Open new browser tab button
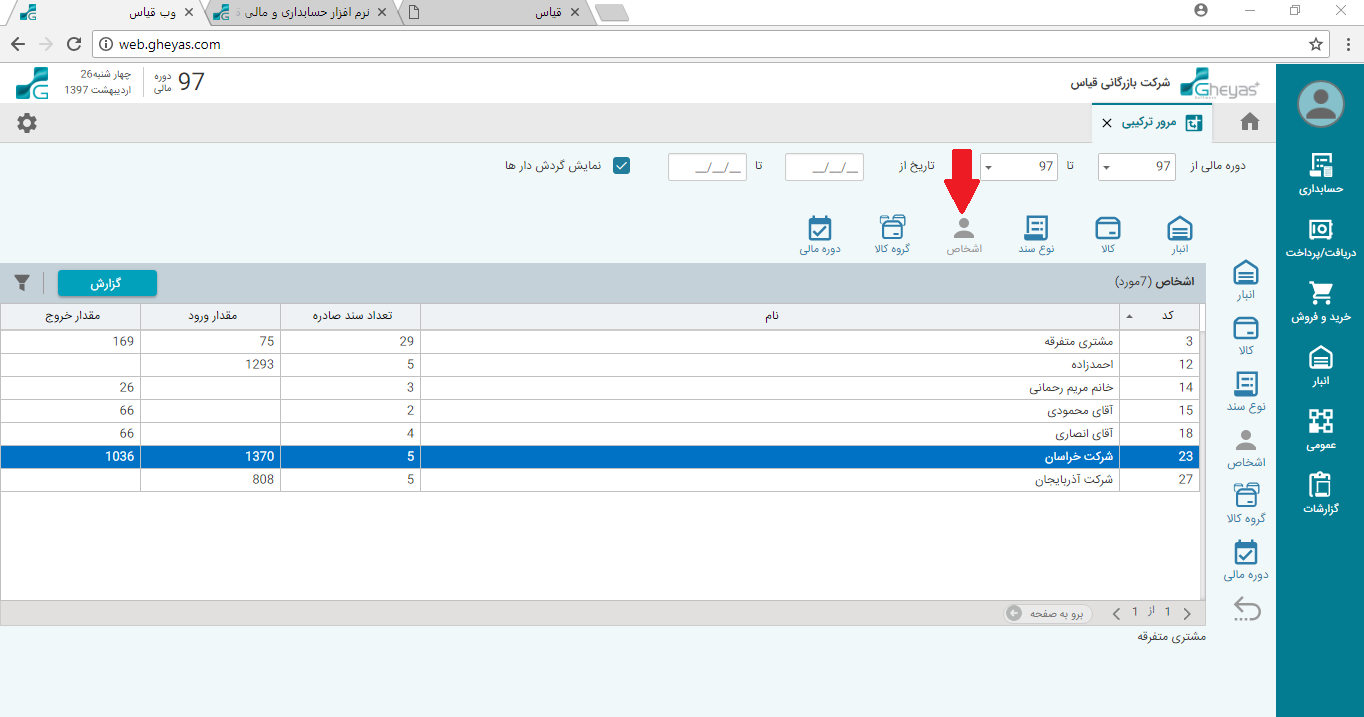1364x717 pixels. (611, 13)
